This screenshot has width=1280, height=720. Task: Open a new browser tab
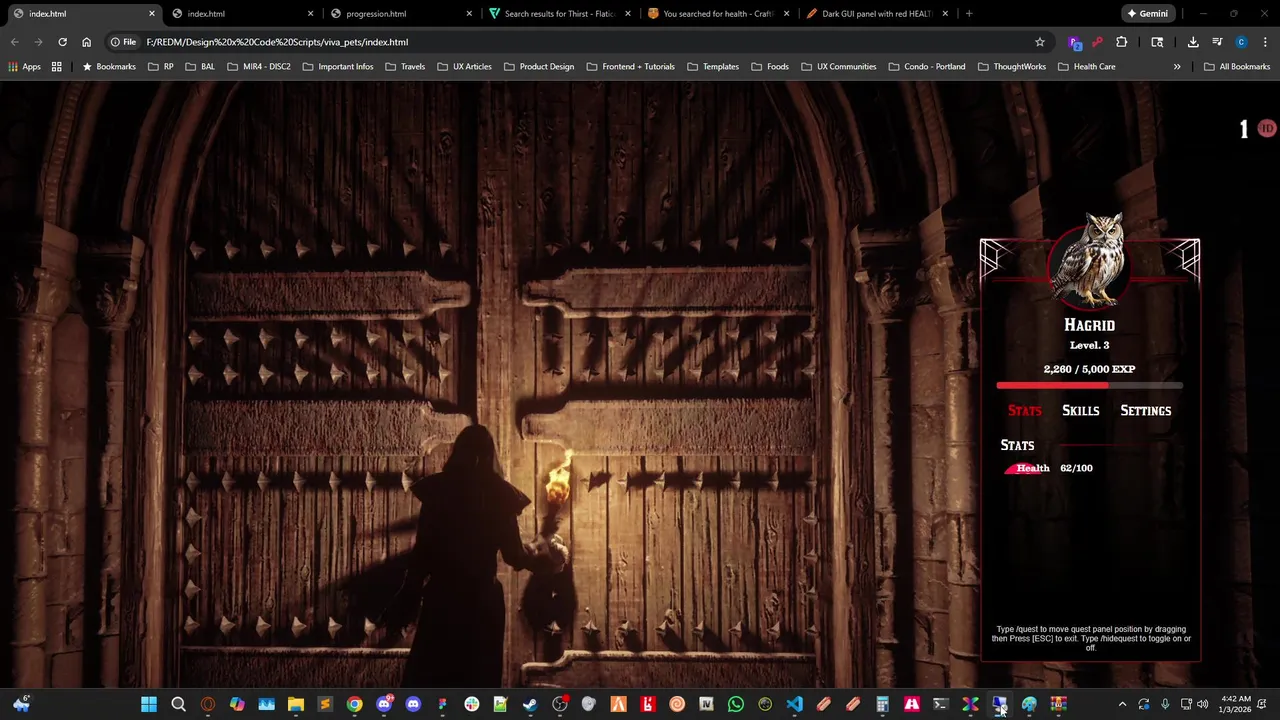click(969, 14)
